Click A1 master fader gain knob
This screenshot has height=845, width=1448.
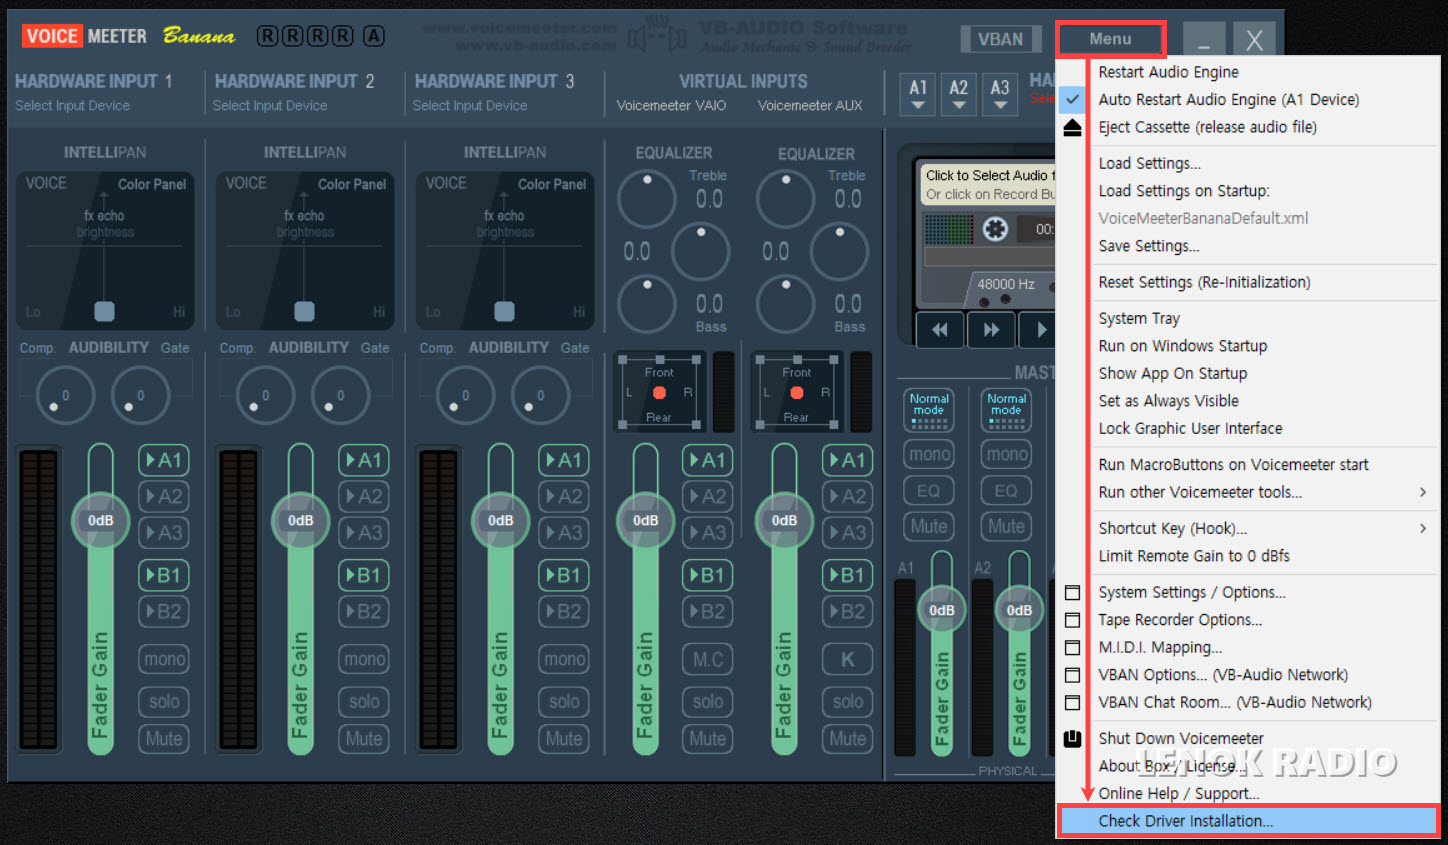pyautogui.click(x=941, y=610)
